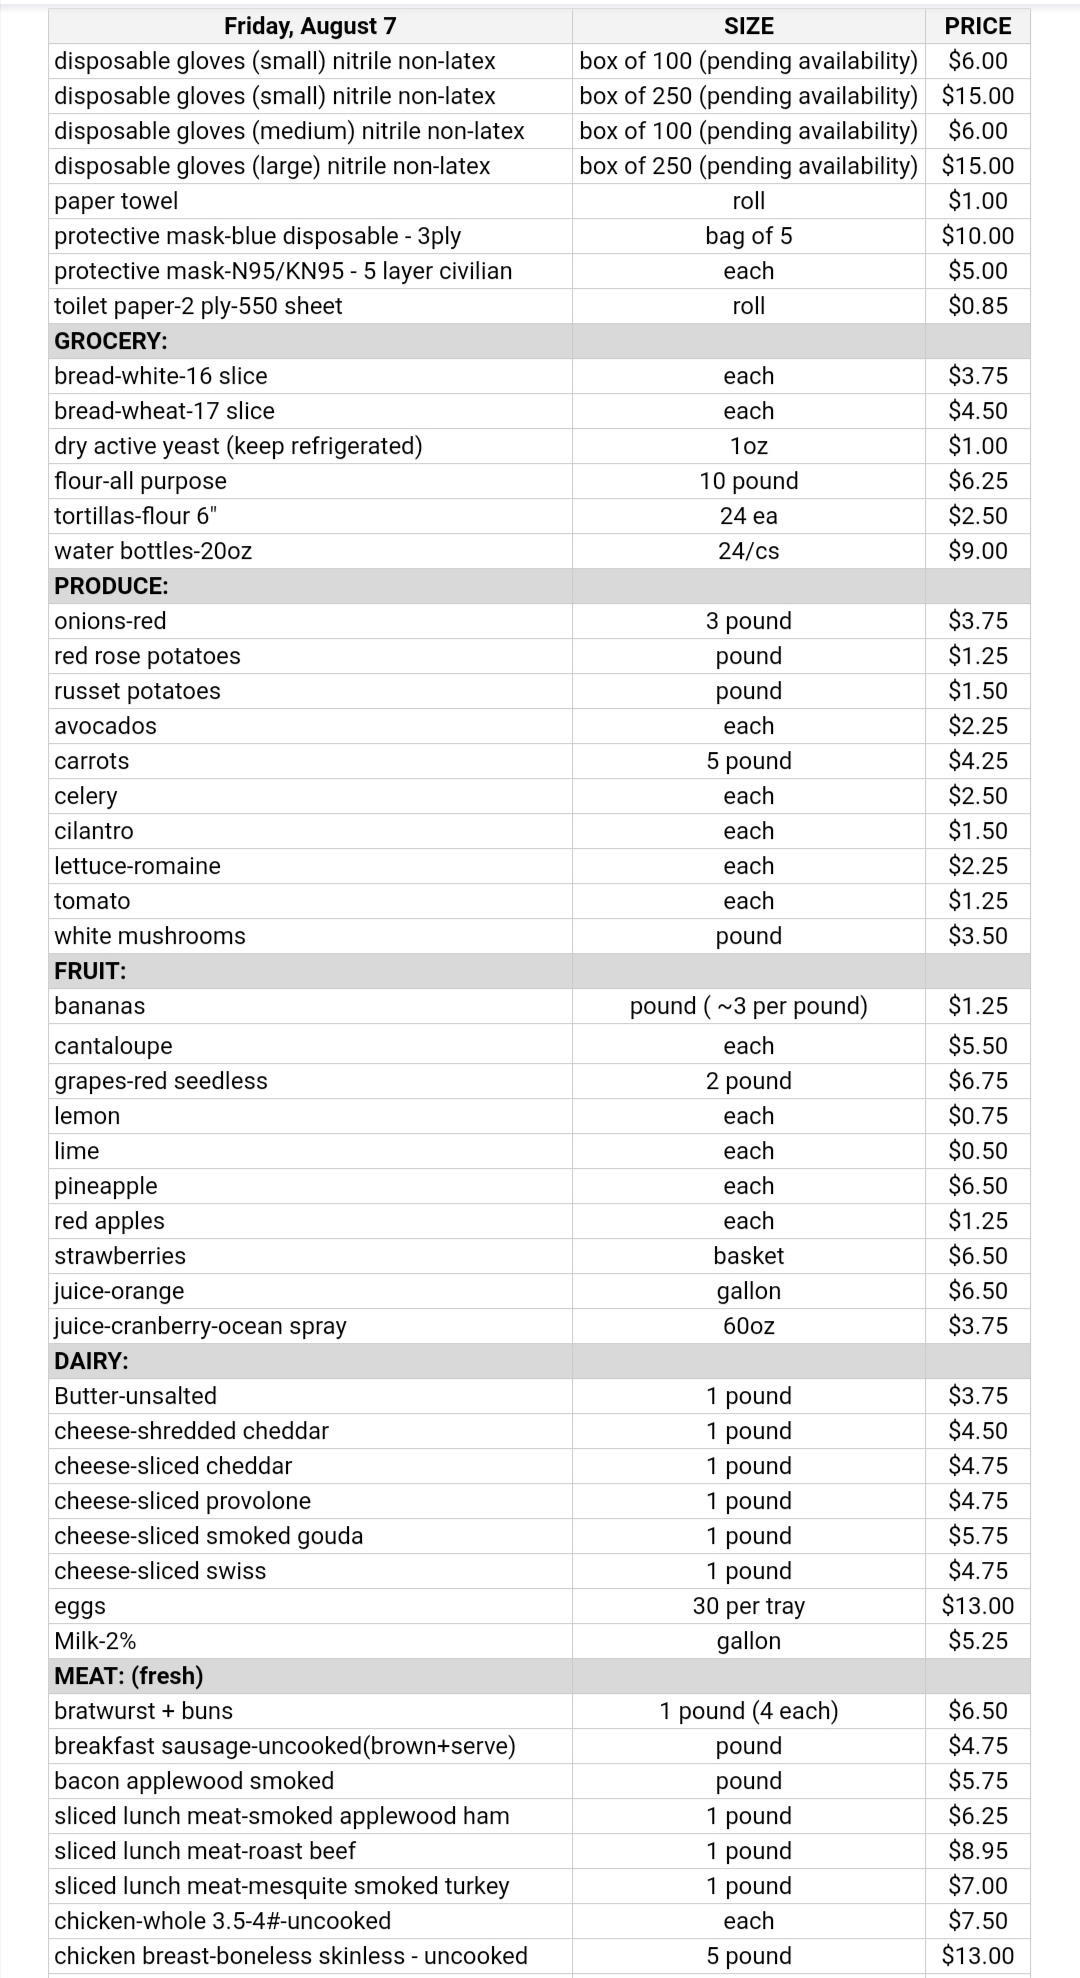
Task: Select the 'bag of 5' size cell
Action: (748, 236)
